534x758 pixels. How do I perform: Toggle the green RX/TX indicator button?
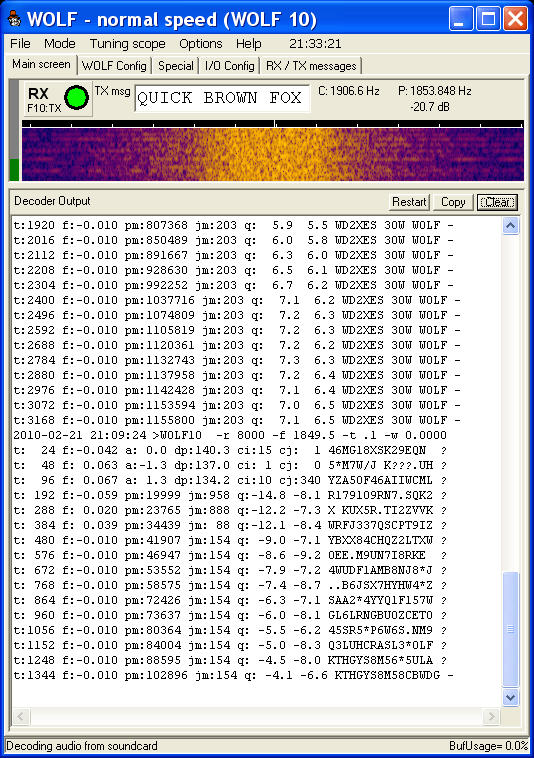76,97
